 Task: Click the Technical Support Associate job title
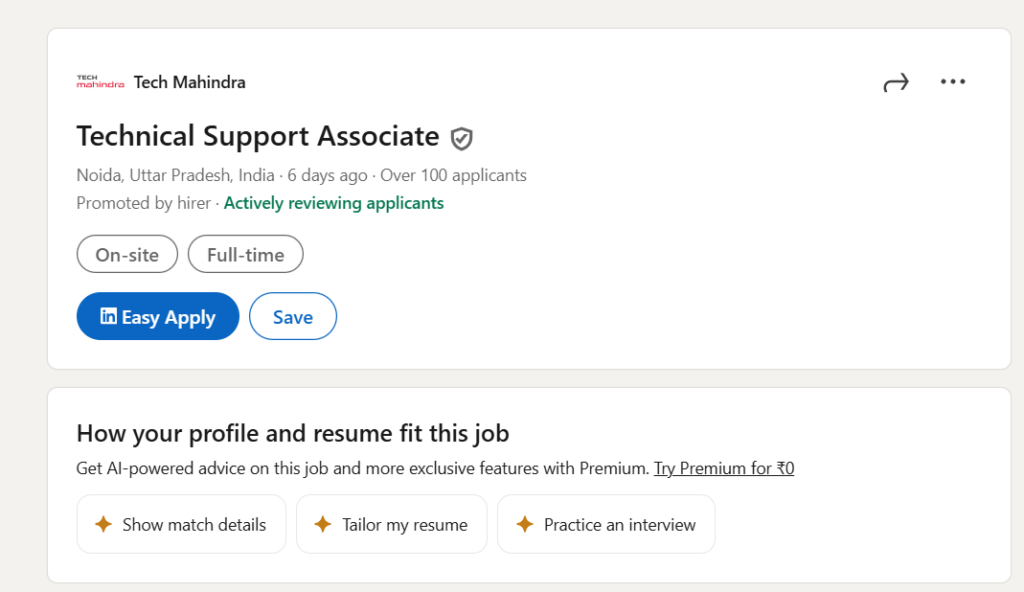tap(257, 136)
